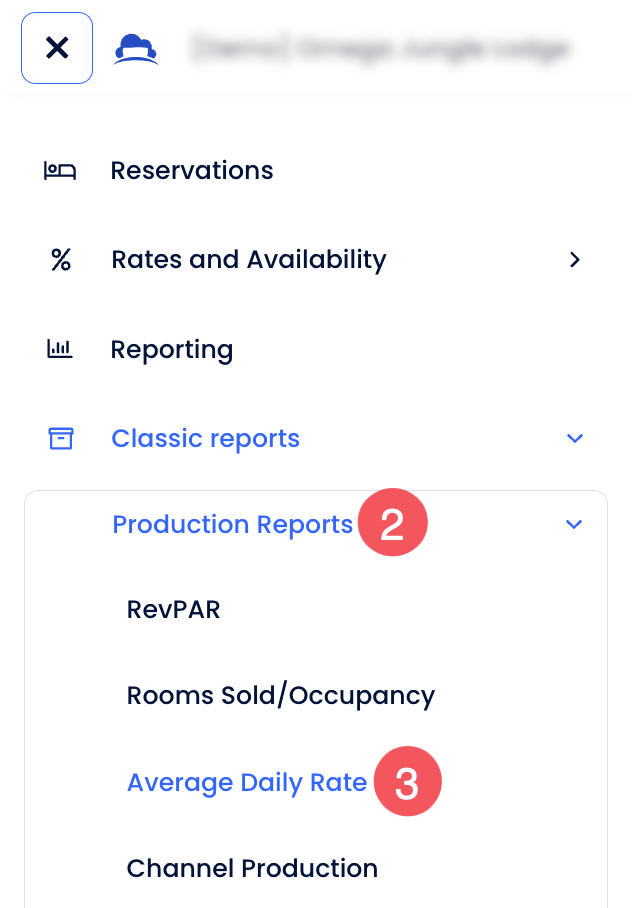Click the blurred property name in header
This screenshot has height=908, width=632.
tap(379, 47)
